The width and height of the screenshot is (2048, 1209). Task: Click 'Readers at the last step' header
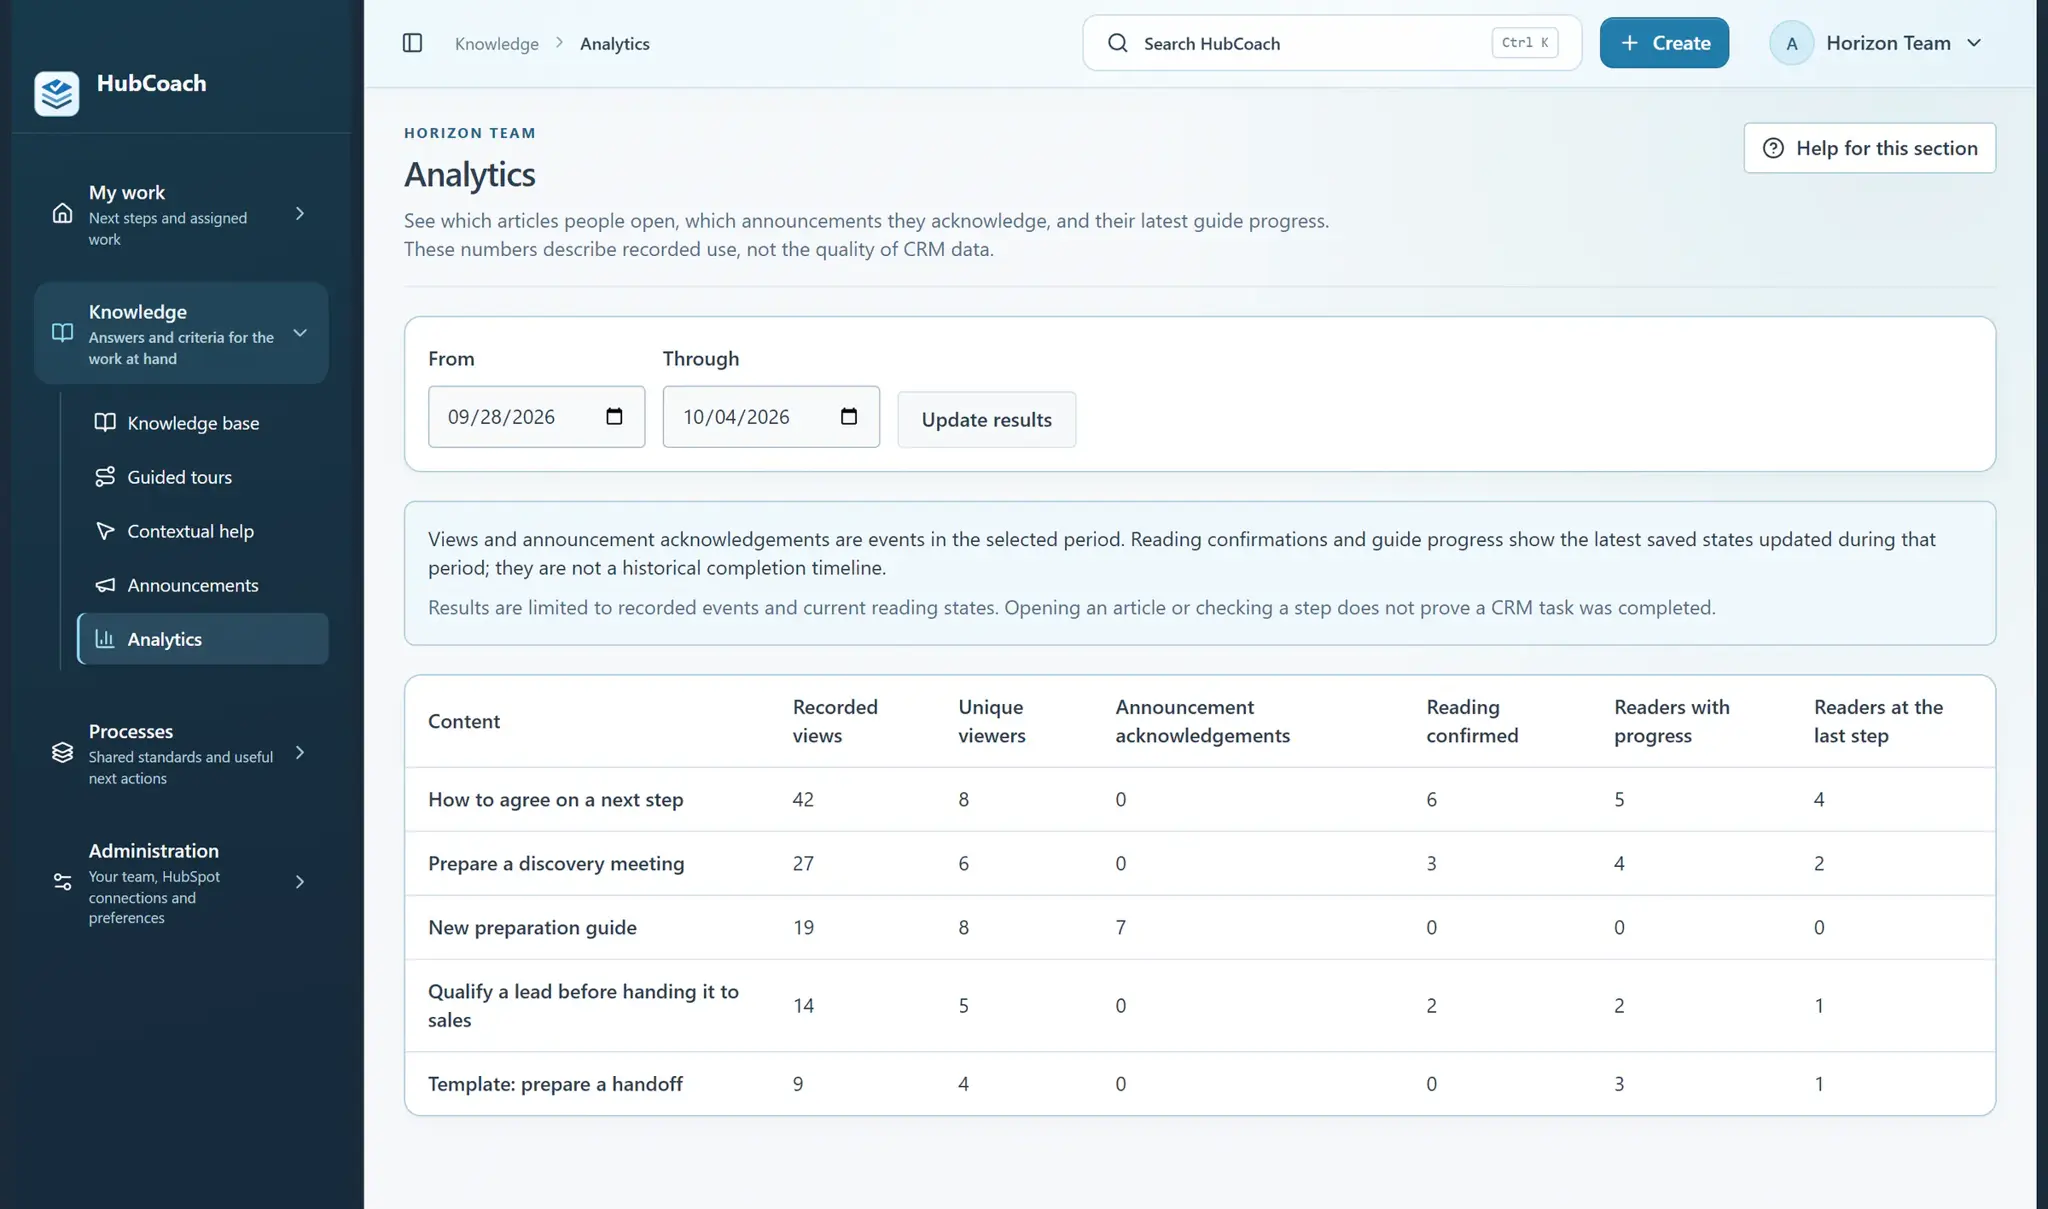[1878, 721]
